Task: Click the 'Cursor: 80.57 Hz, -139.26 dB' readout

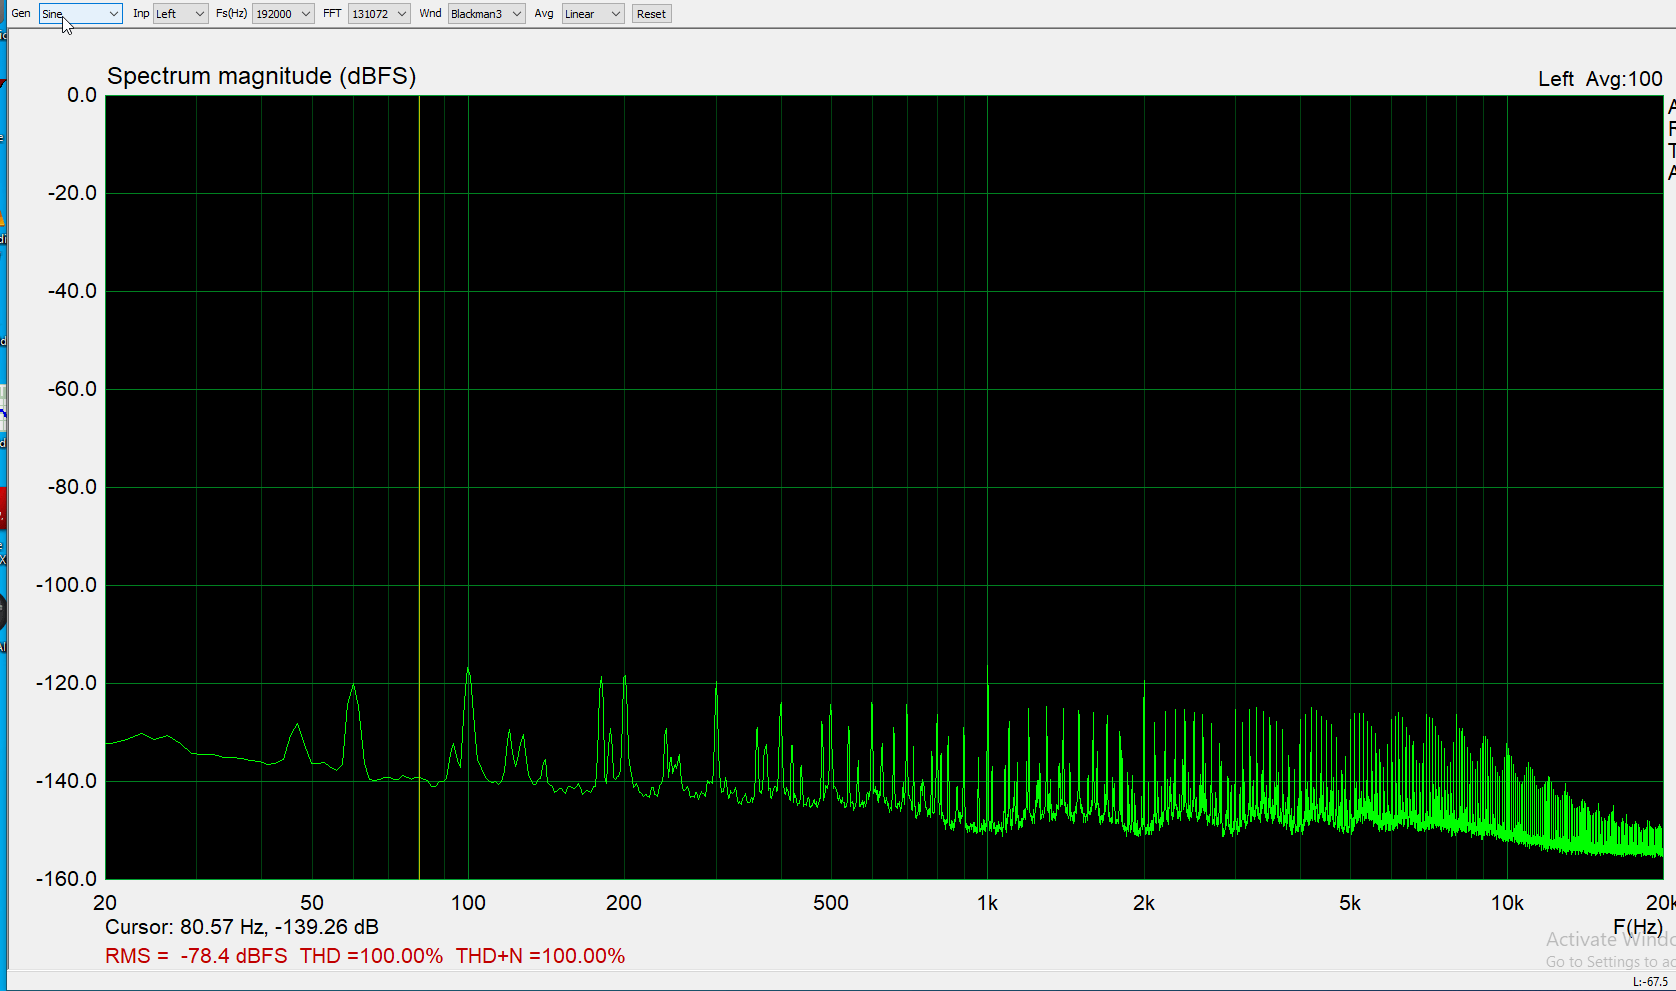Action: pos(242,927)
